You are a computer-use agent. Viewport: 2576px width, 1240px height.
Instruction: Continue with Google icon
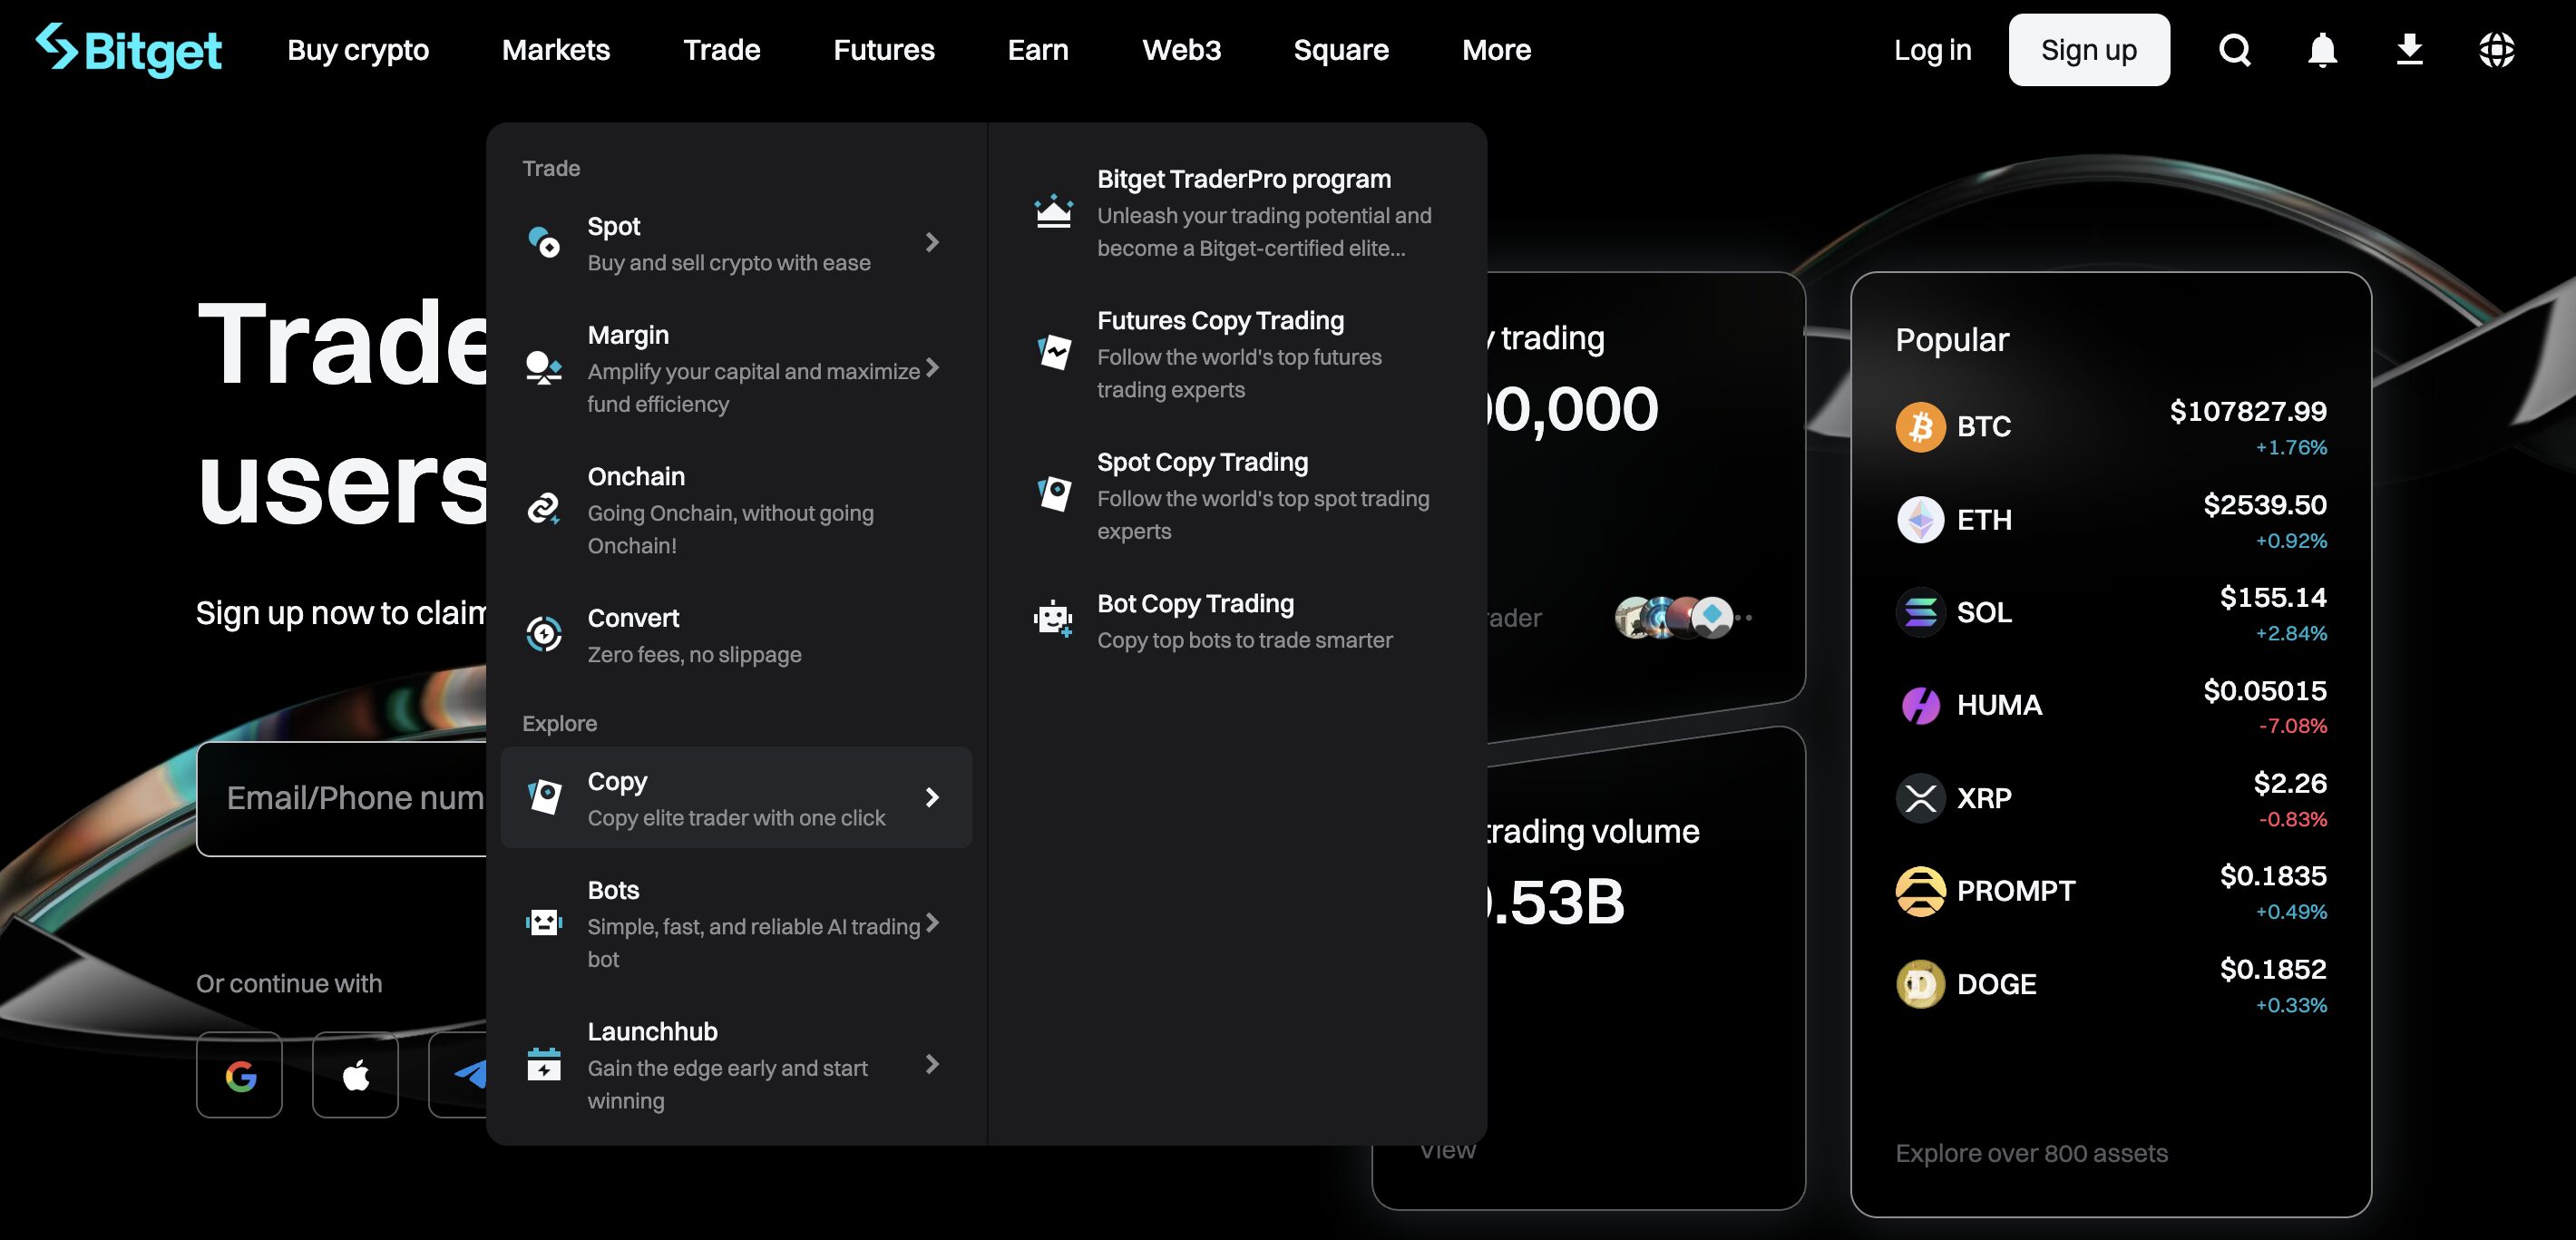[x=240, y=1075]
